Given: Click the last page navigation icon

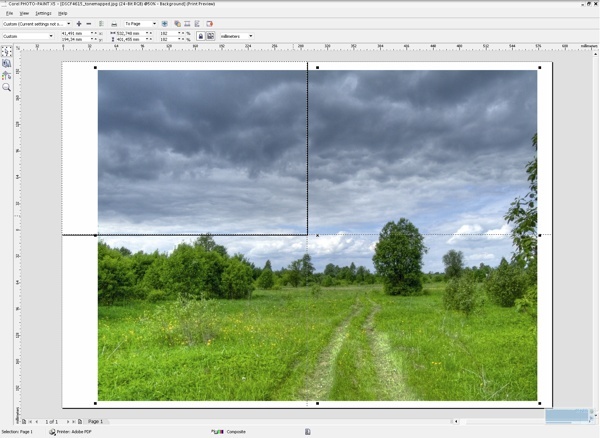Looking at the screenshot, I should click(73, 422).
